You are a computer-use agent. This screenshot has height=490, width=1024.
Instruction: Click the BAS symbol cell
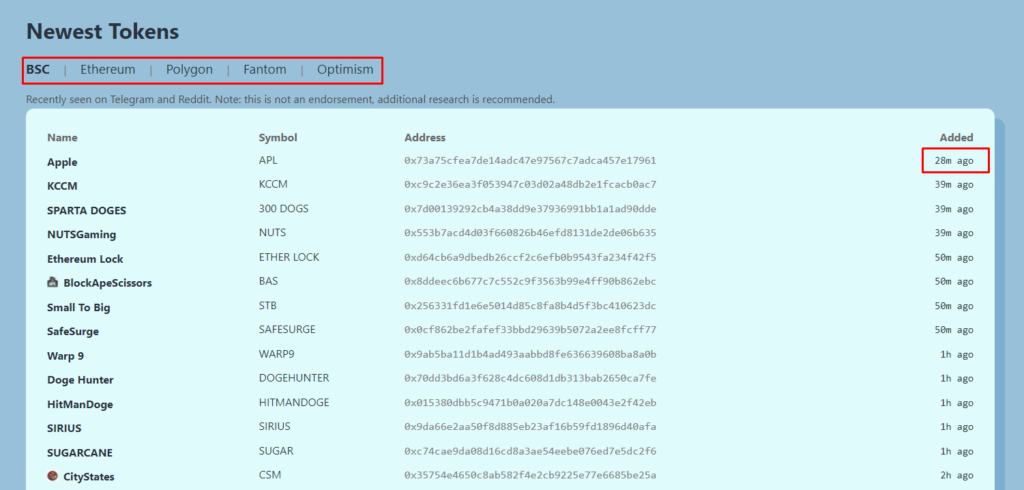268,281
